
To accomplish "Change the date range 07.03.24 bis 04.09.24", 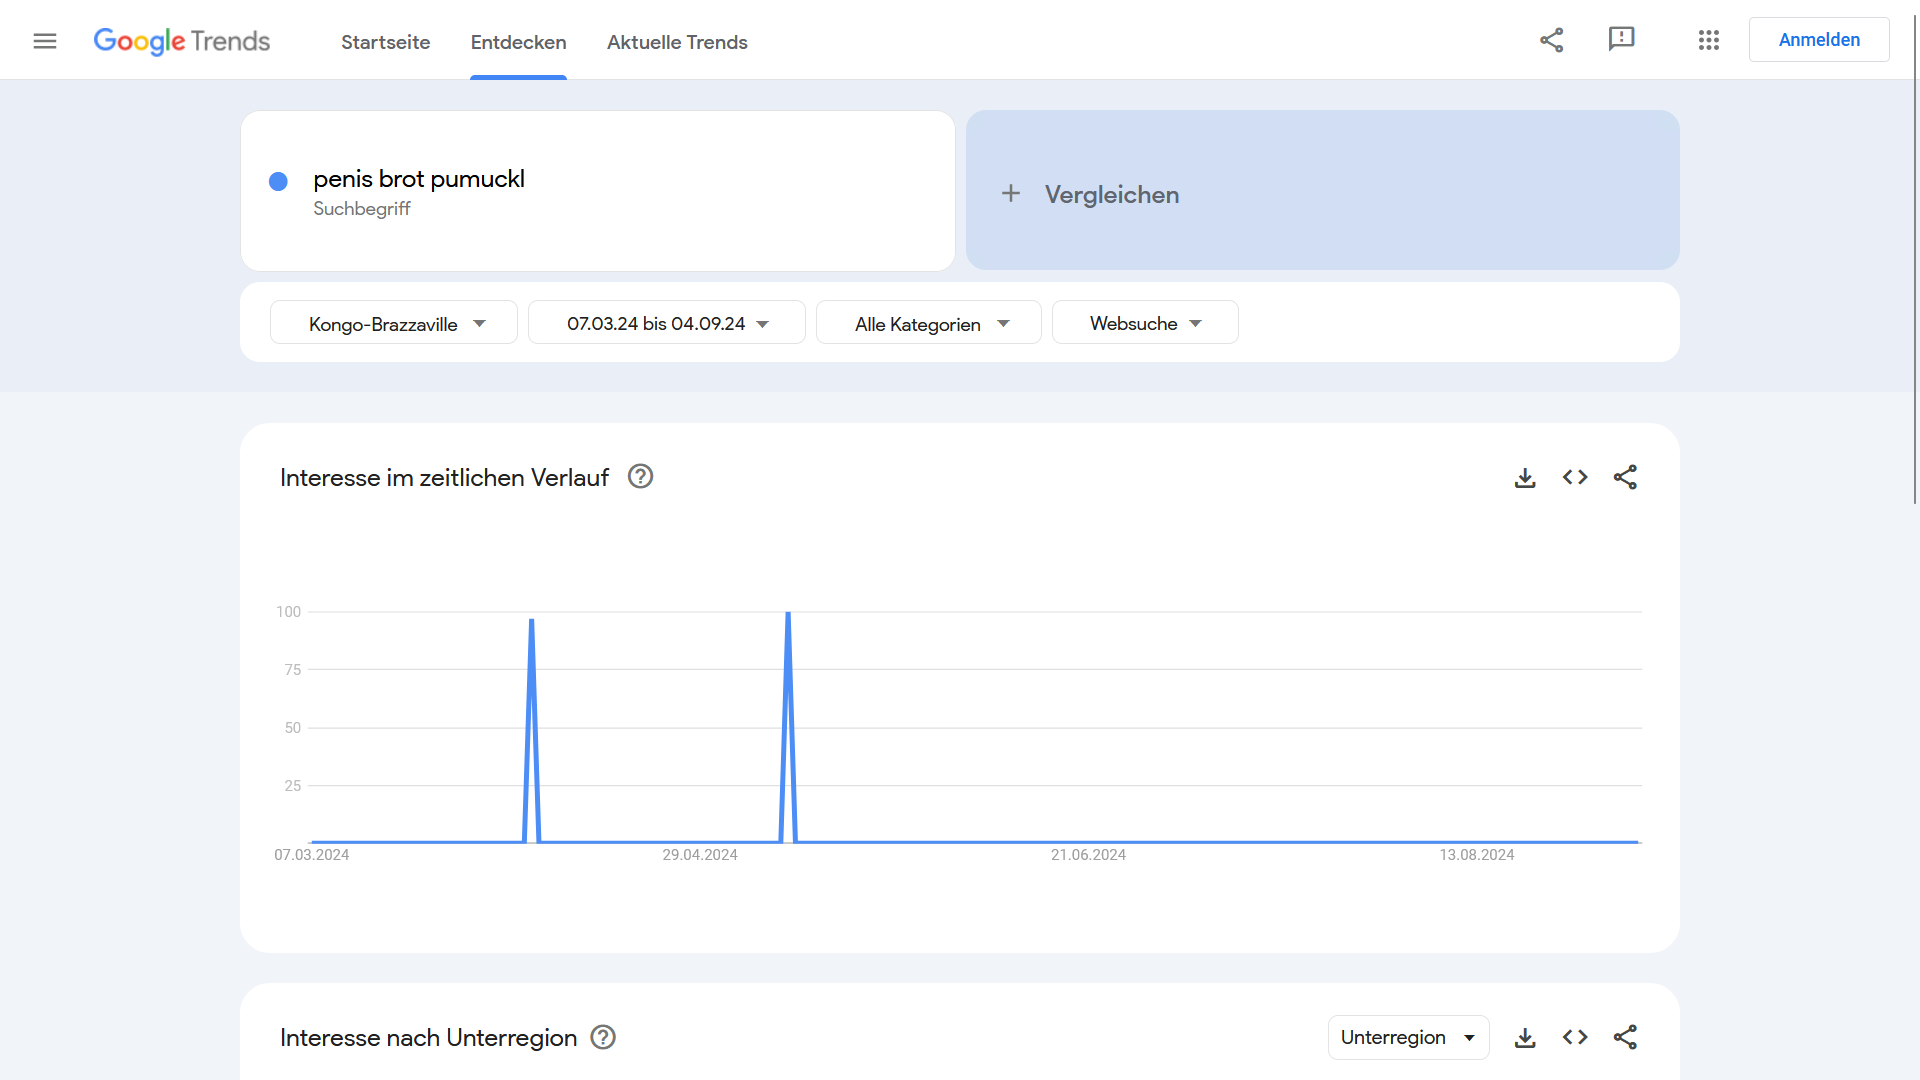I will [666, 322].
